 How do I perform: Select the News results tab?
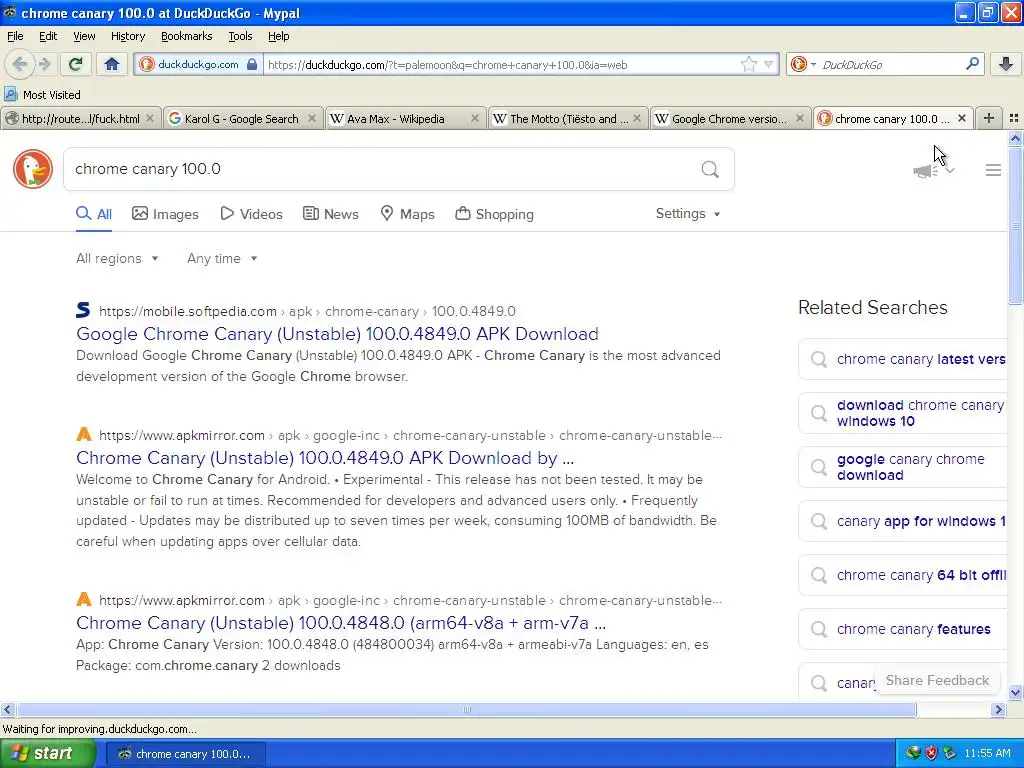pyautogui.click(x=330, y=214)
